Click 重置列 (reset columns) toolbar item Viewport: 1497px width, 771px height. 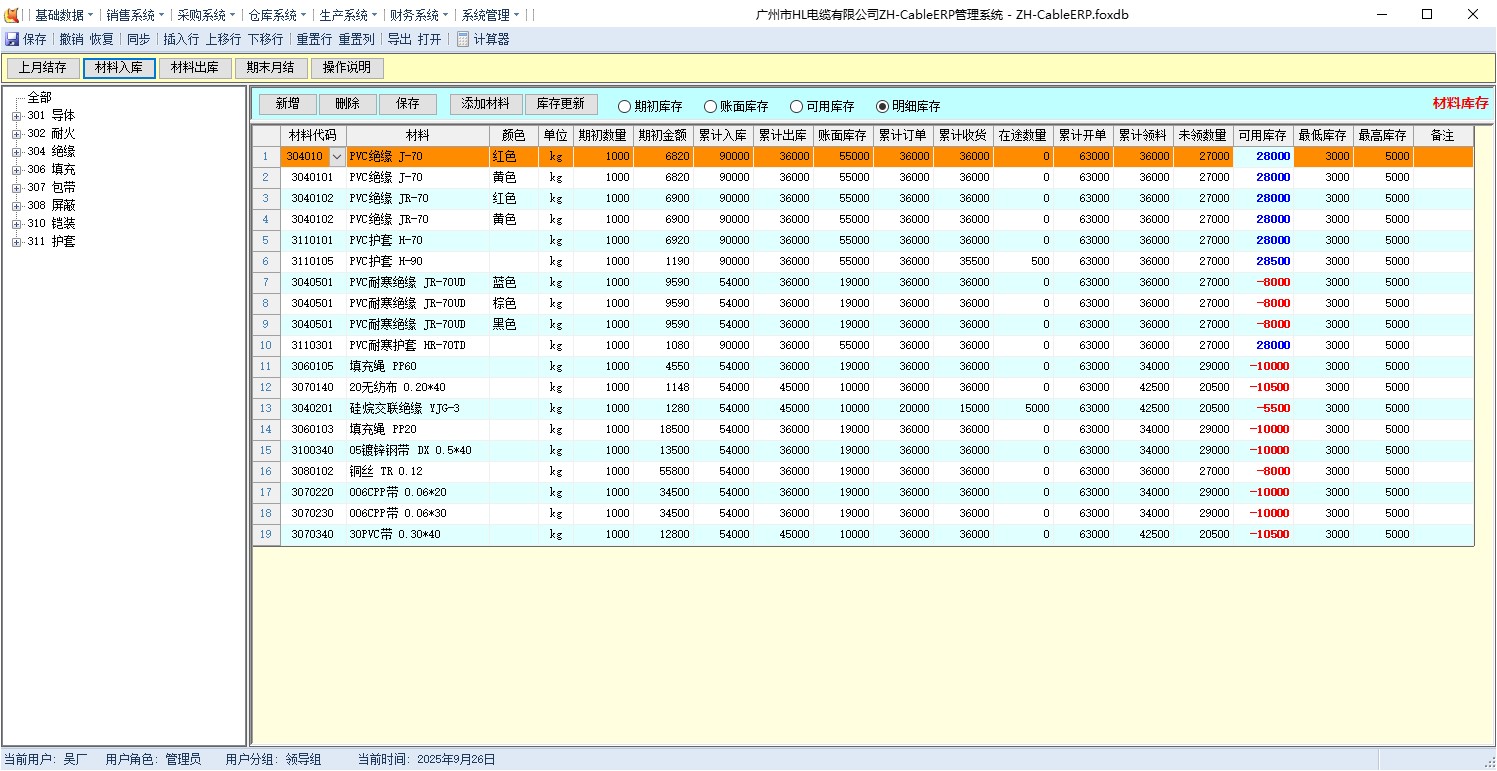356,40
